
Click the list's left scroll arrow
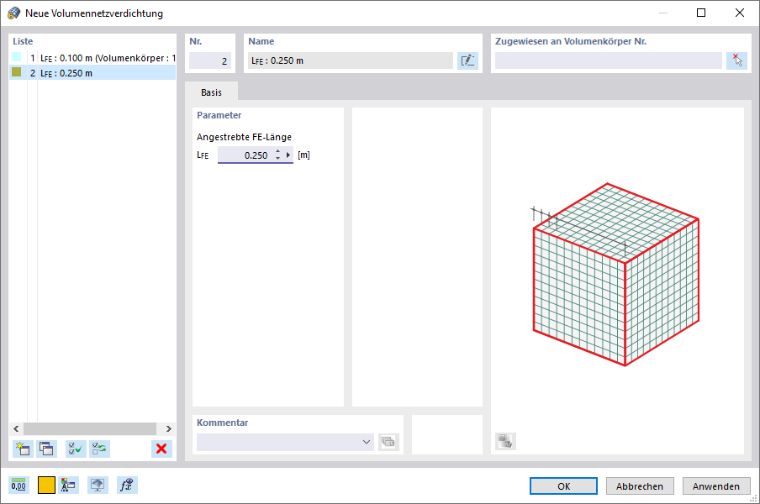pyautogui.click(x=16, y=429)
